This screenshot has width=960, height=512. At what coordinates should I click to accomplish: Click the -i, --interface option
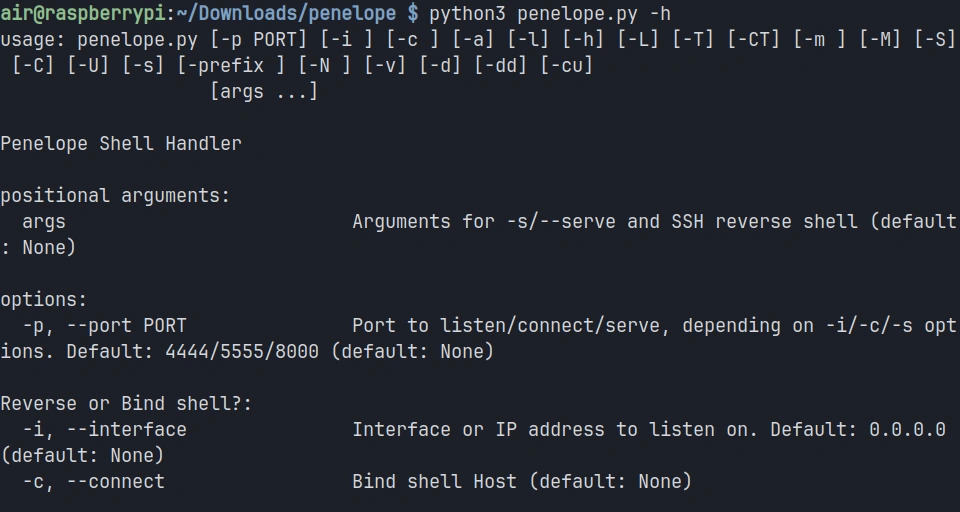click(x=104, y=430)
